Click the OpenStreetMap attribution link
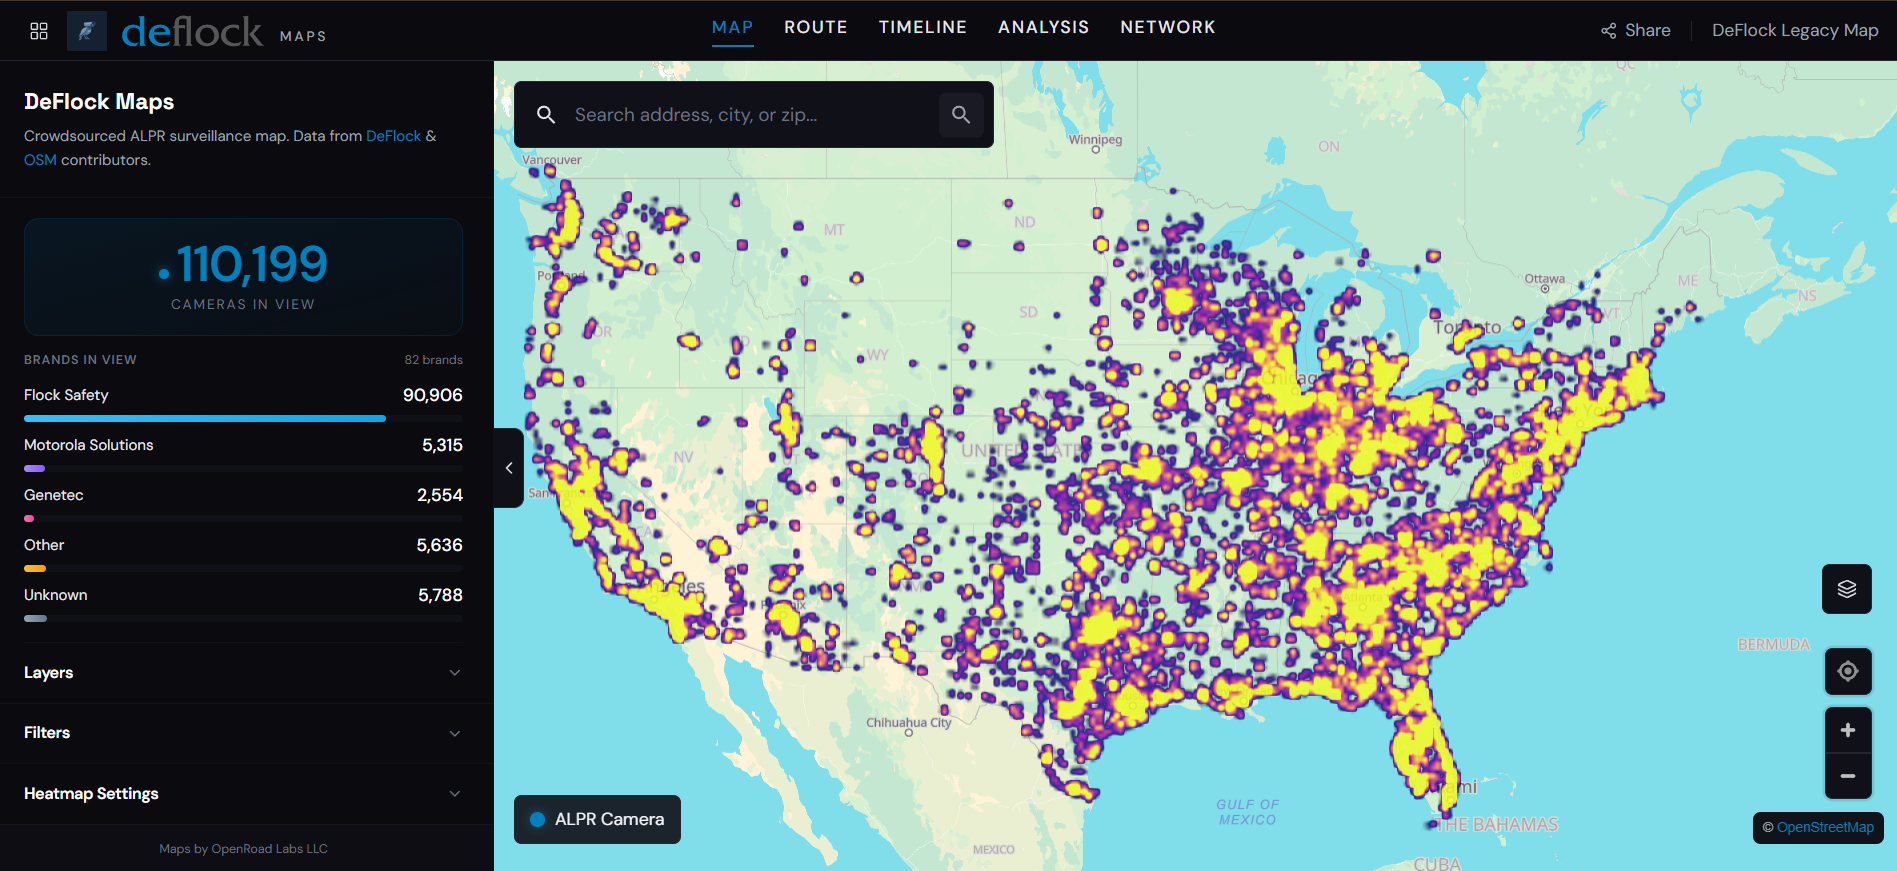 [x=1825, y=827]
